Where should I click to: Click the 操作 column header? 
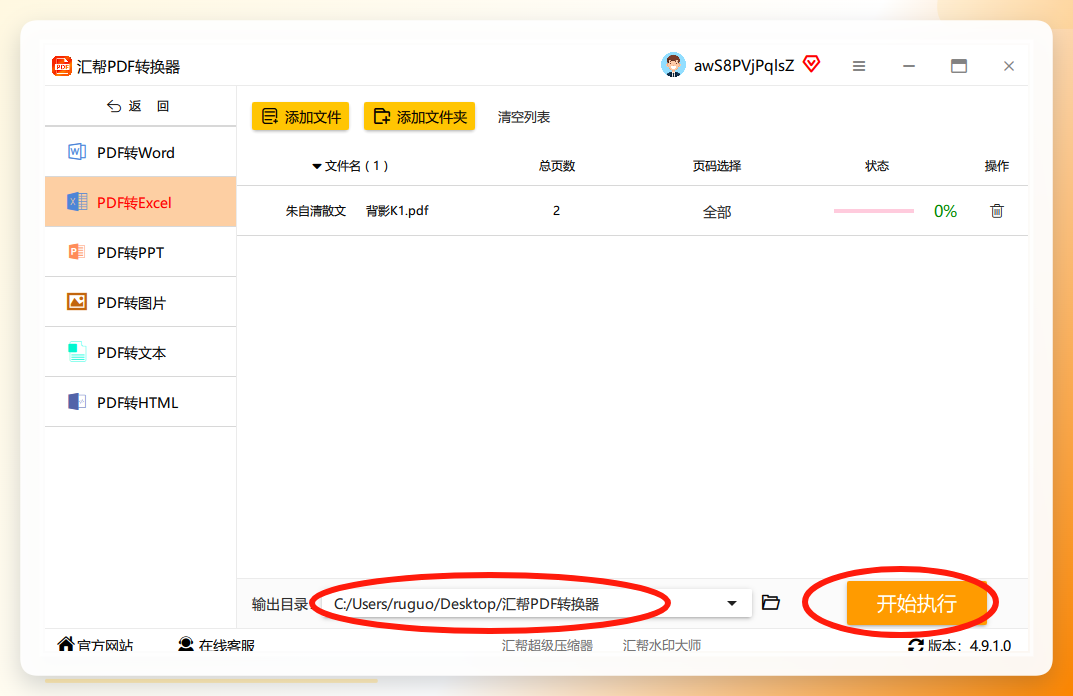(996, 166)
